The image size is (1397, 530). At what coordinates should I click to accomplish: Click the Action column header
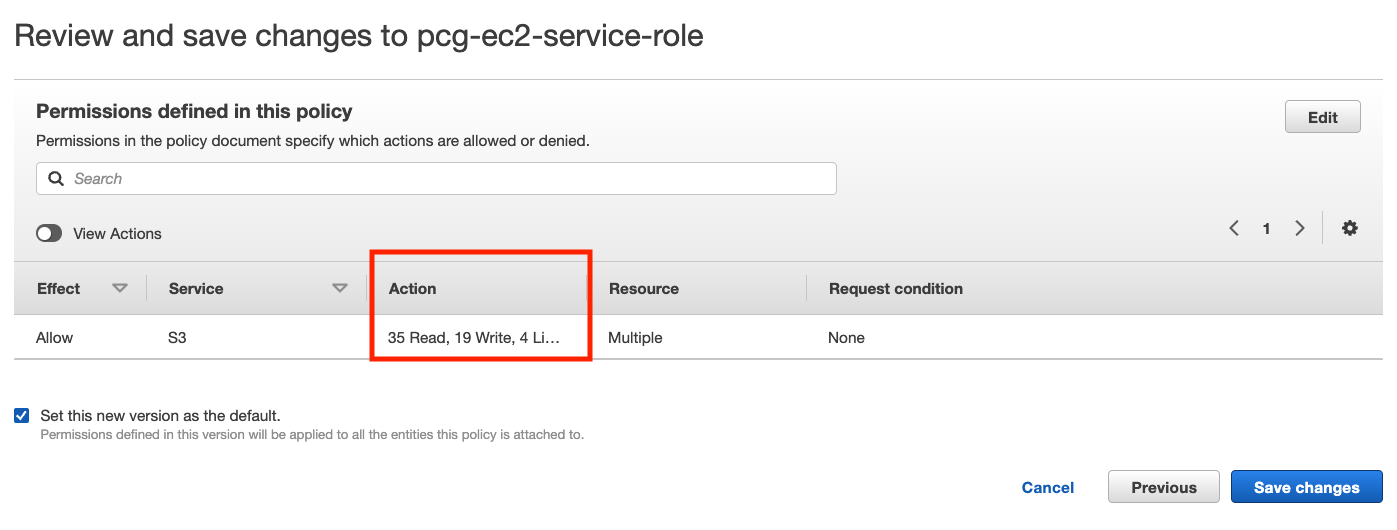click(412, 288)
